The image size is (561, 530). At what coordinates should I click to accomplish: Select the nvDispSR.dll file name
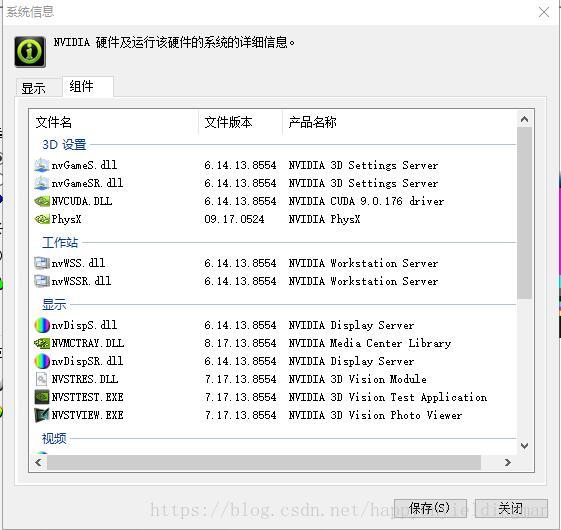(x=87, y=361)
